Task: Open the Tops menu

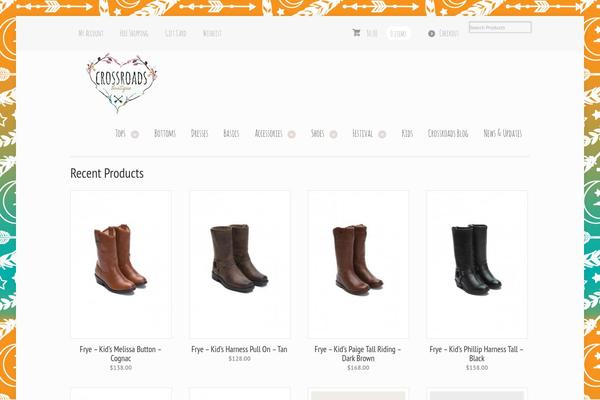Action: [x=120, y=133]
